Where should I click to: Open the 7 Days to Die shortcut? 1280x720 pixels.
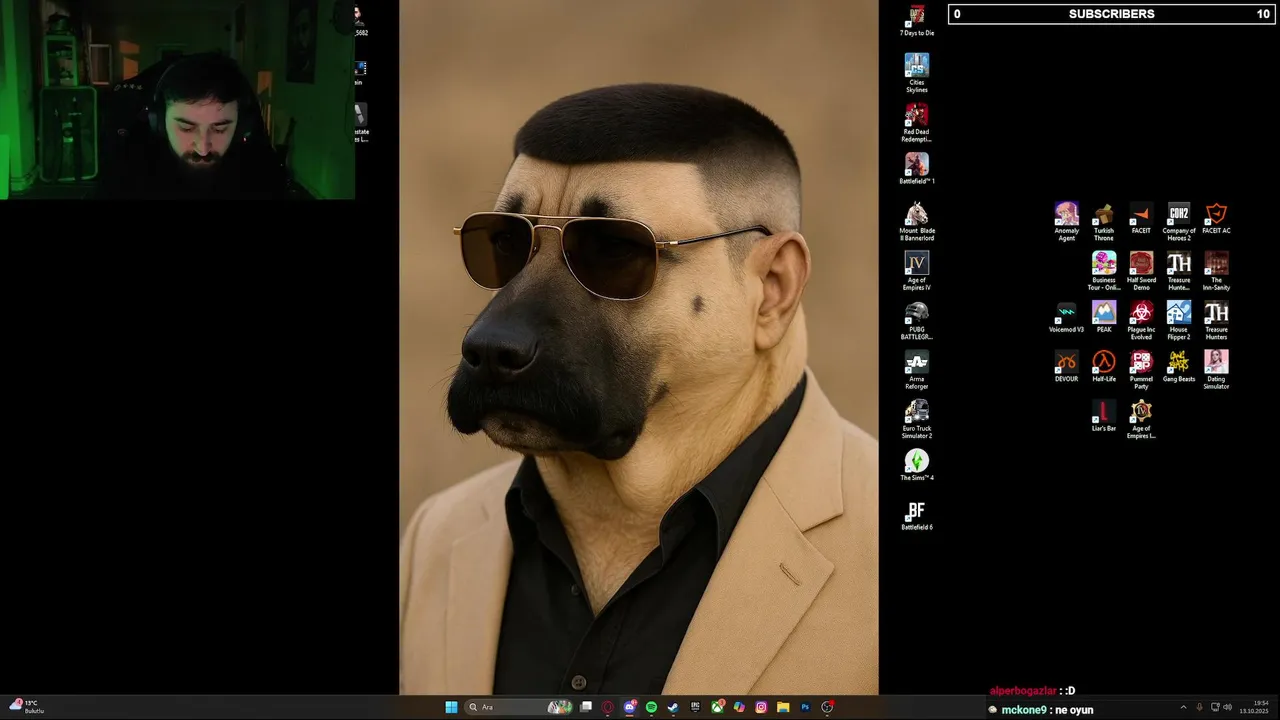point(917,21)
